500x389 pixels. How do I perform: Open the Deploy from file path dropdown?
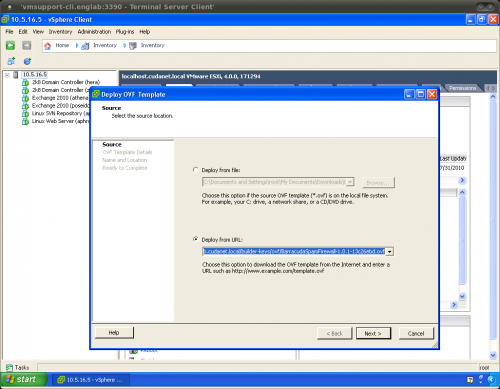point(350,182)
